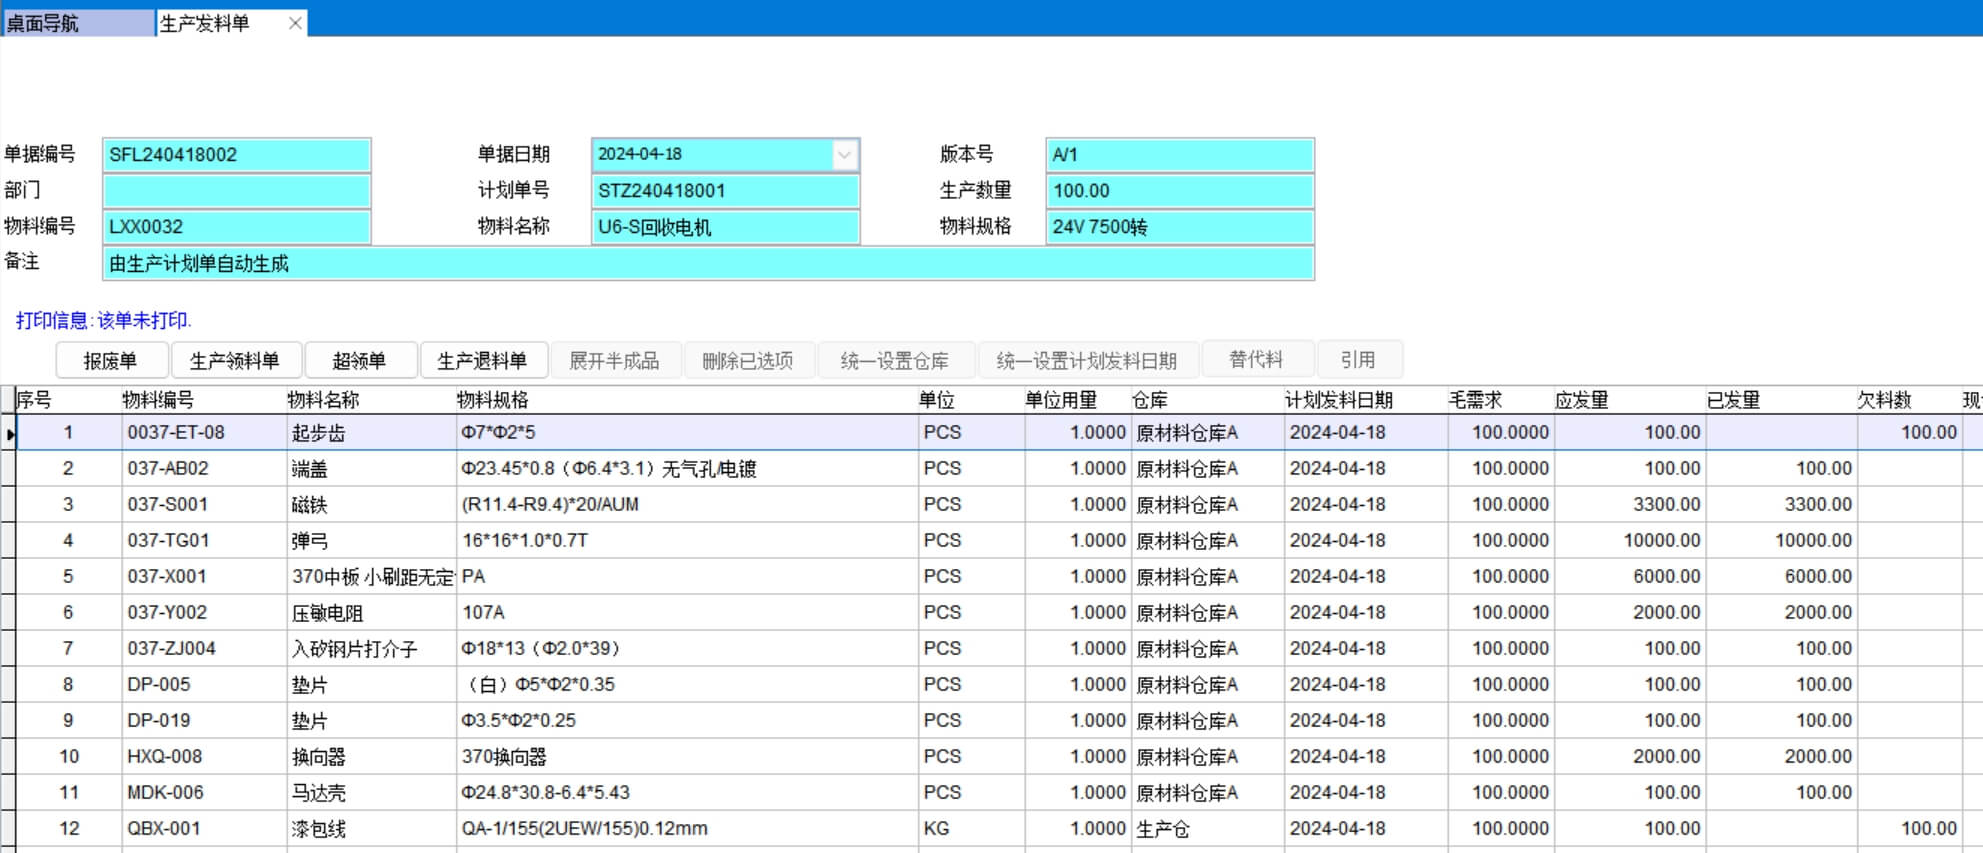Viewport: 1983px width, 853px height.
Task: Click the 漆包线 cell in row 12
Action: coord(320,829)
